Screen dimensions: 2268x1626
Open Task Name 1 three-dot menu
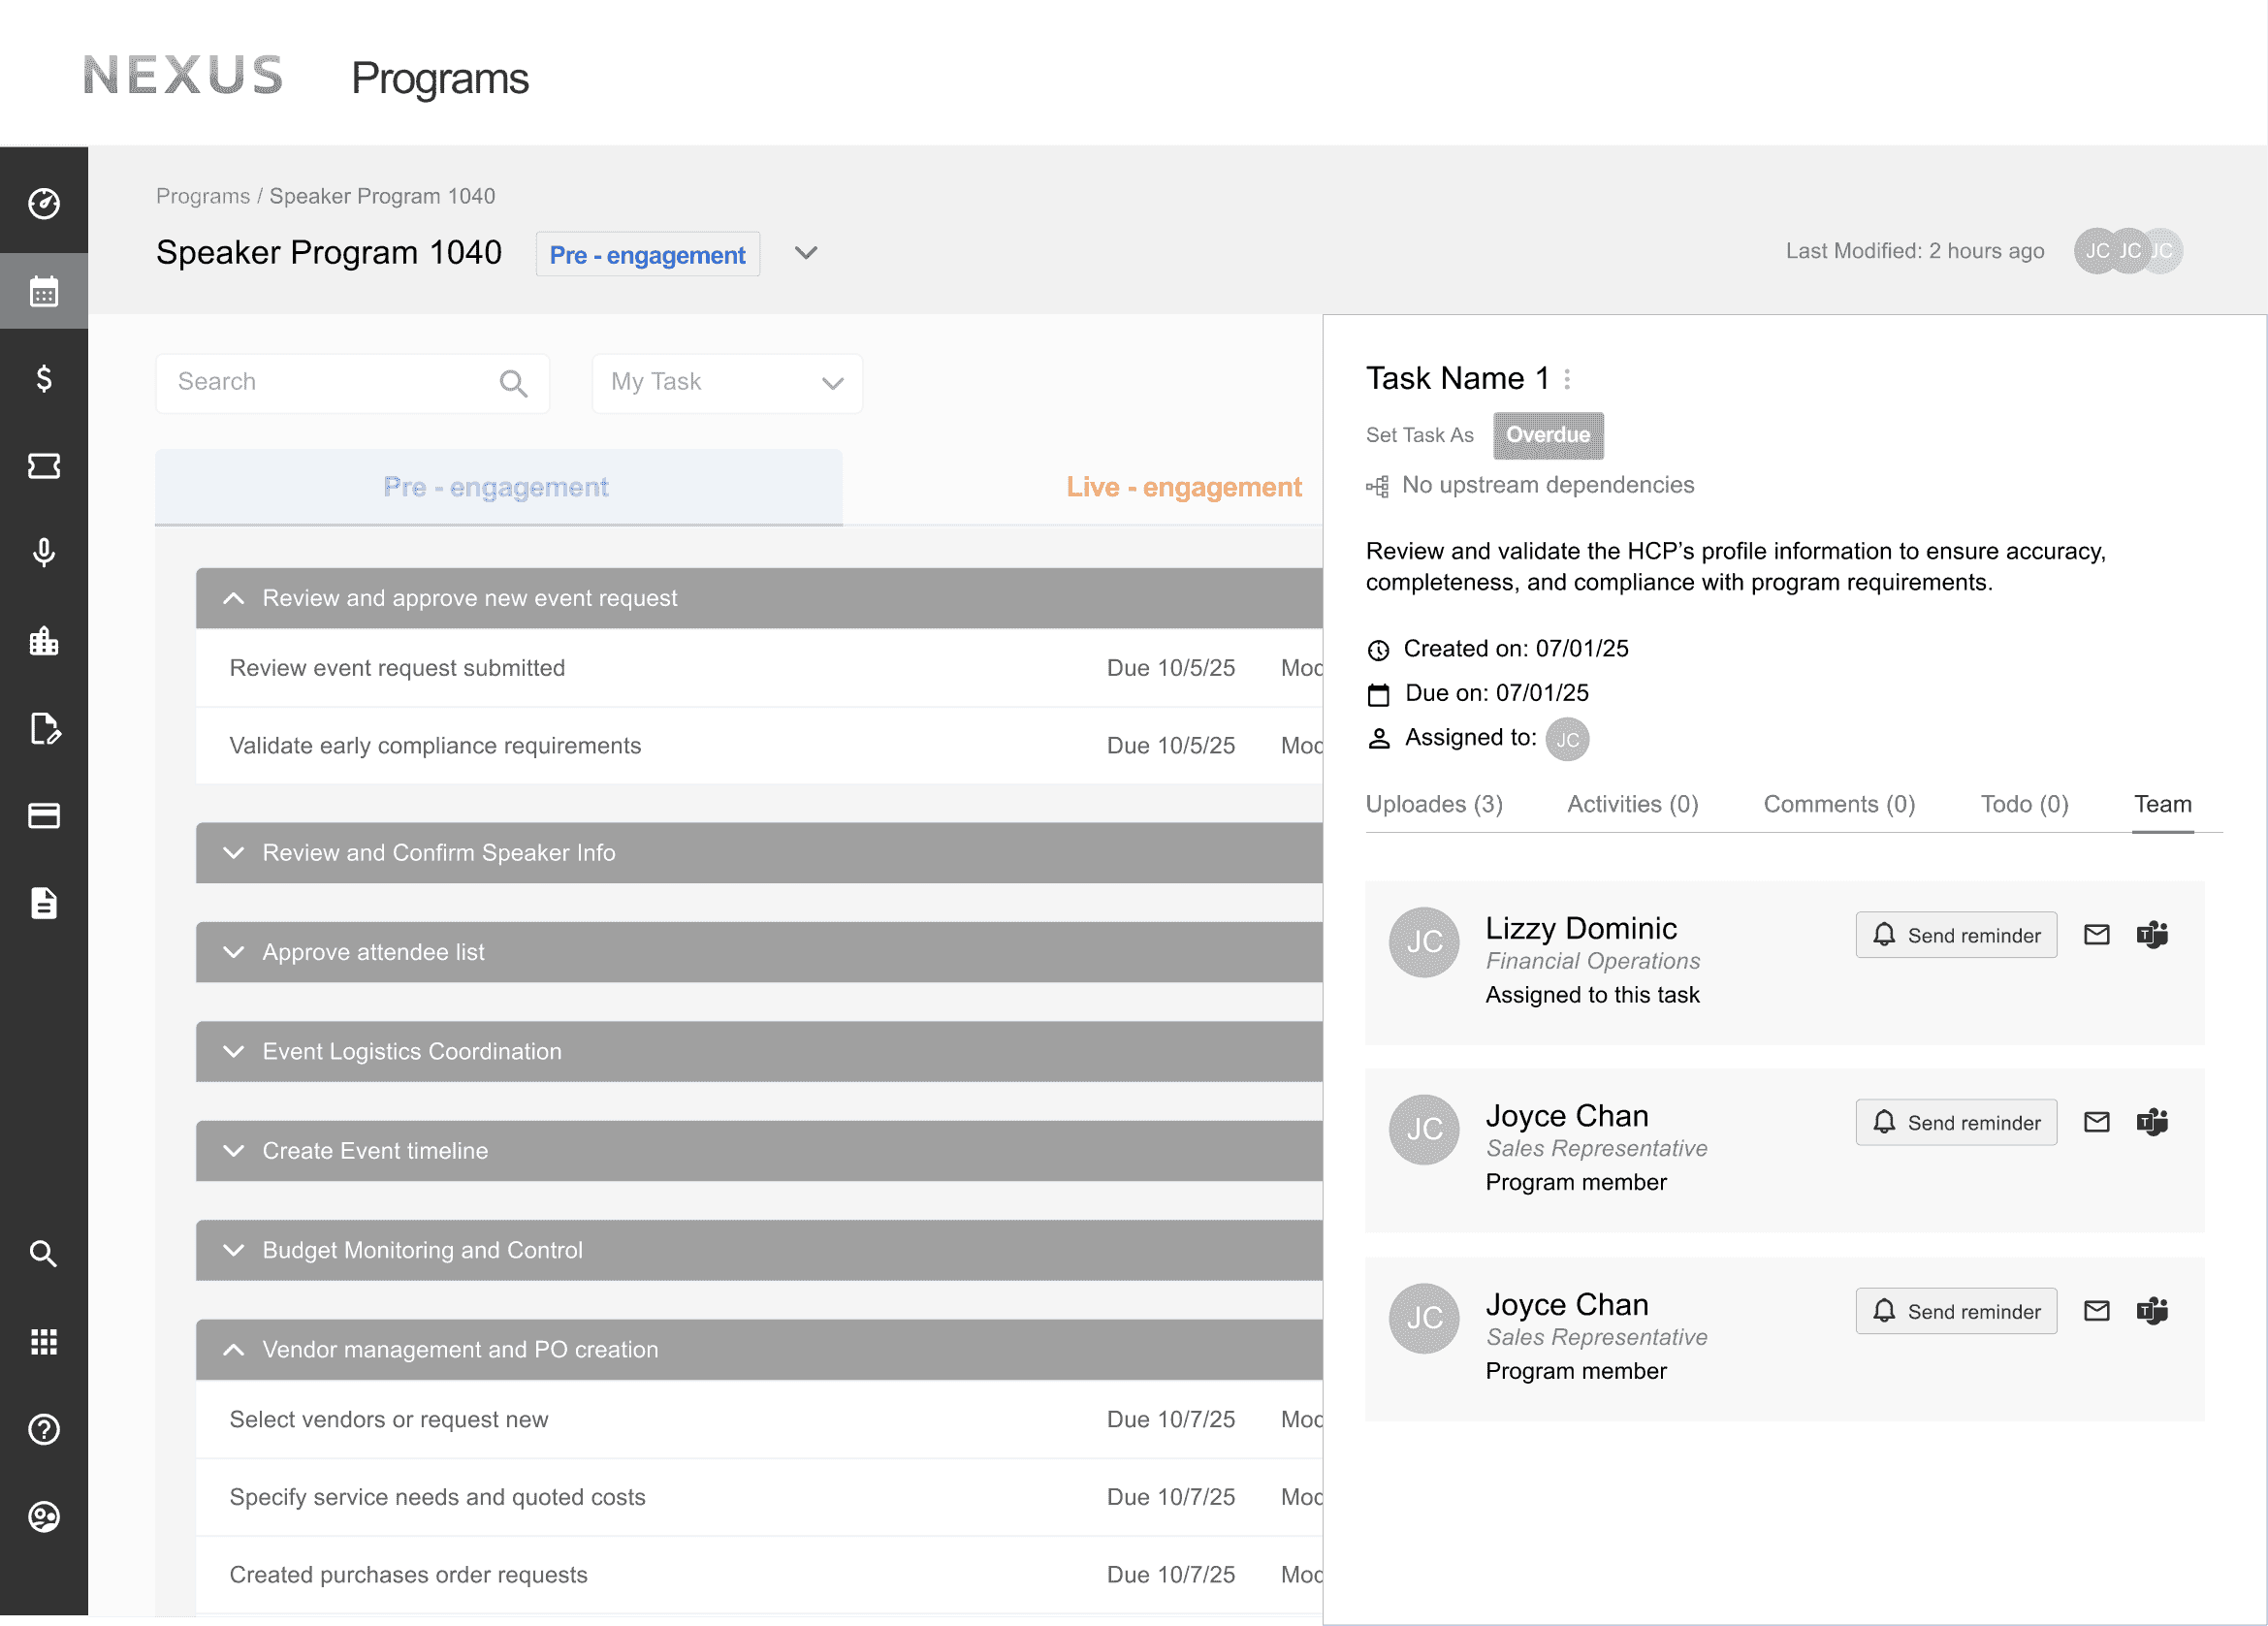pos(1567,379)
